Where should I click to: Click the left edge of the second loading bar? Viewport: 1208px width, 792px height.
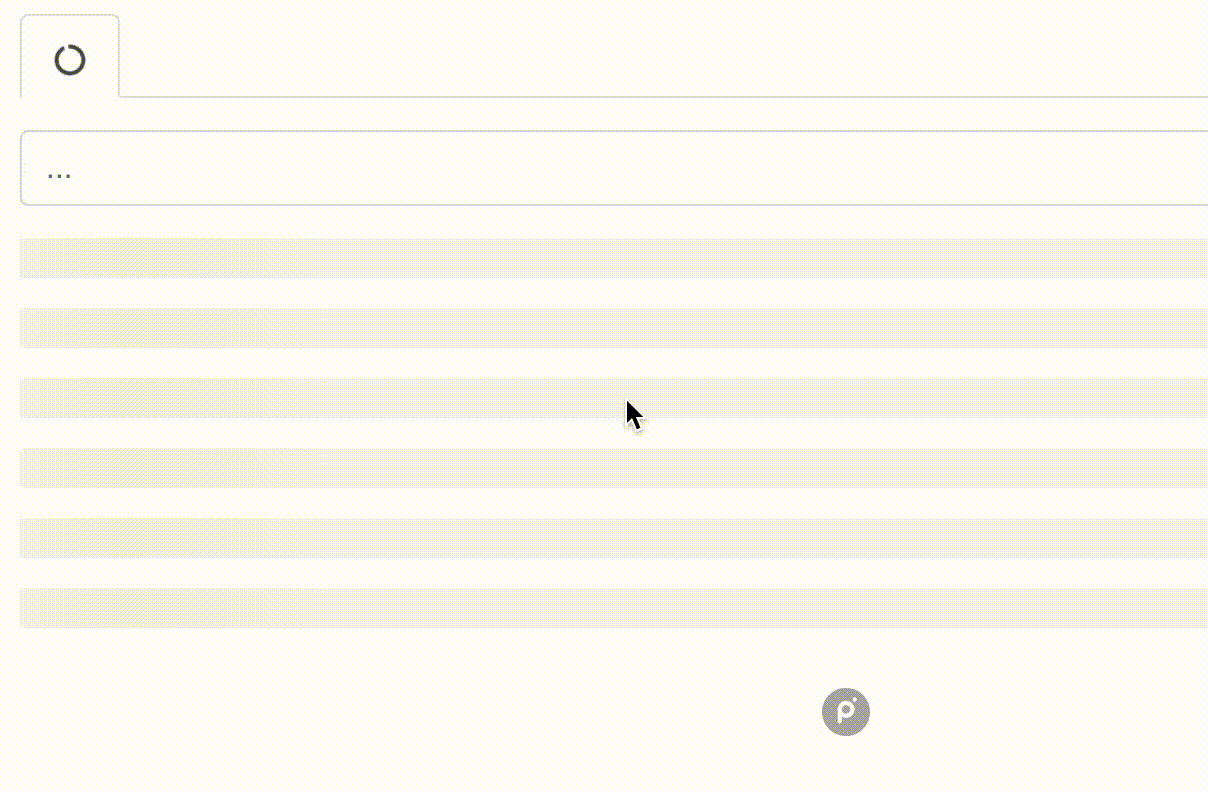coord(26,328)
